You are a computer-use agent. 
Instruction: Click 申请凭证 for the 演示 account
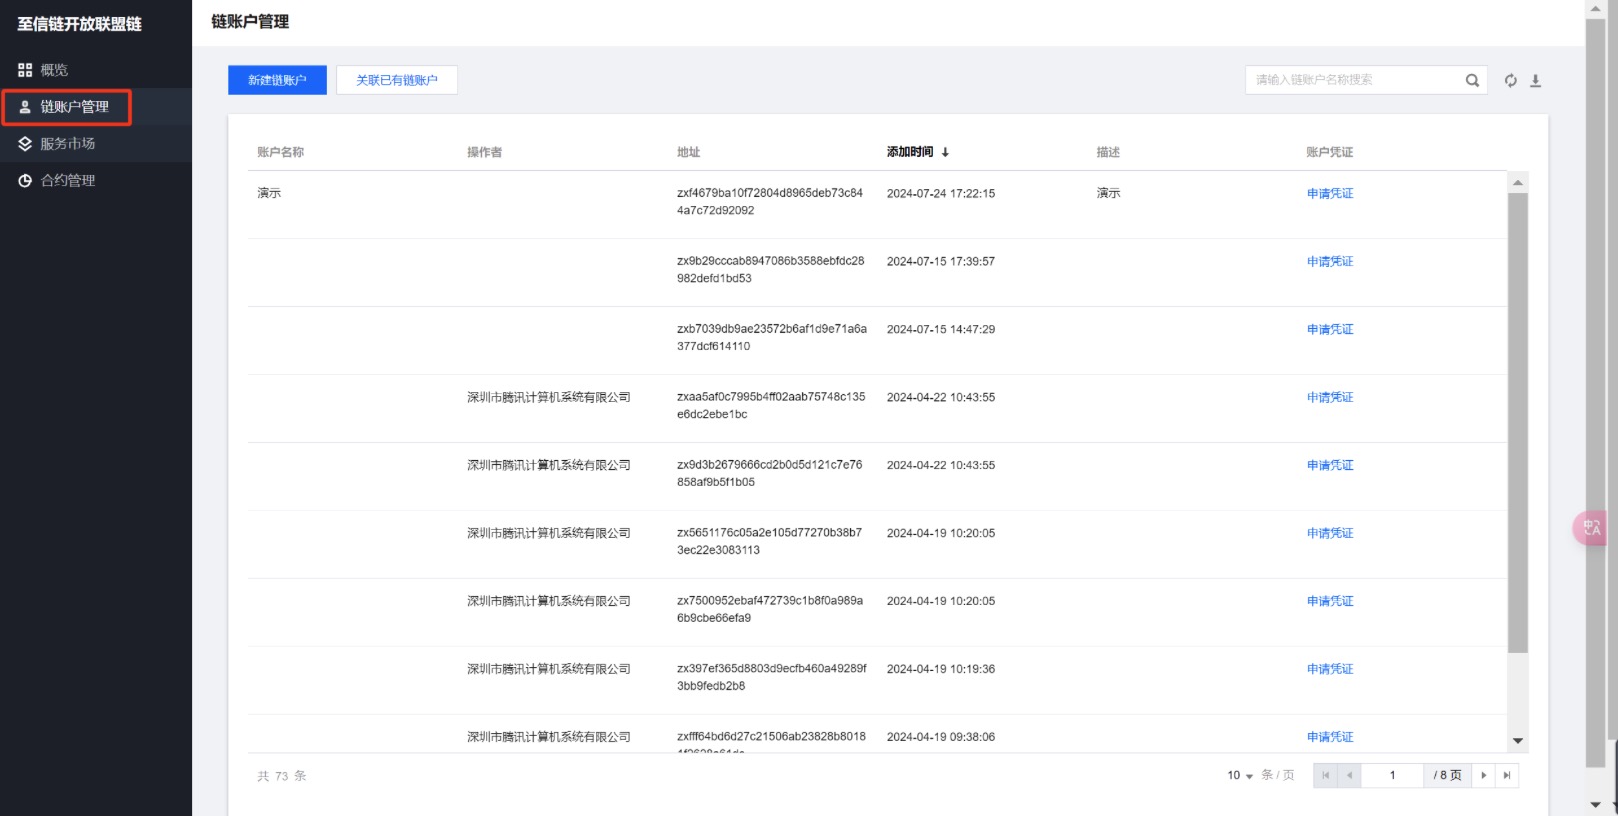coord(1329,194)
